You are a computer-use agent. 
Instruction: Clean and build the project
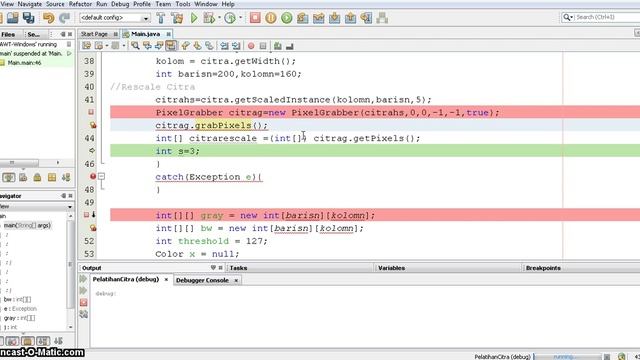(177, 18)
